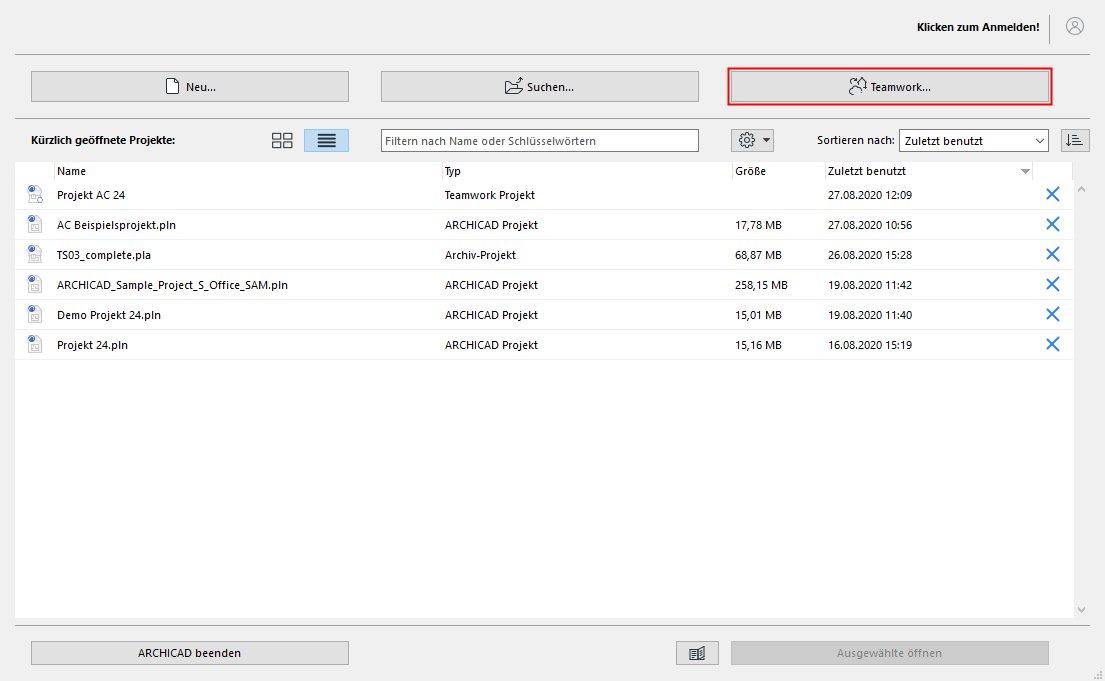
Task: Click the 258,15 MB size cell
Action: point(761,285)
